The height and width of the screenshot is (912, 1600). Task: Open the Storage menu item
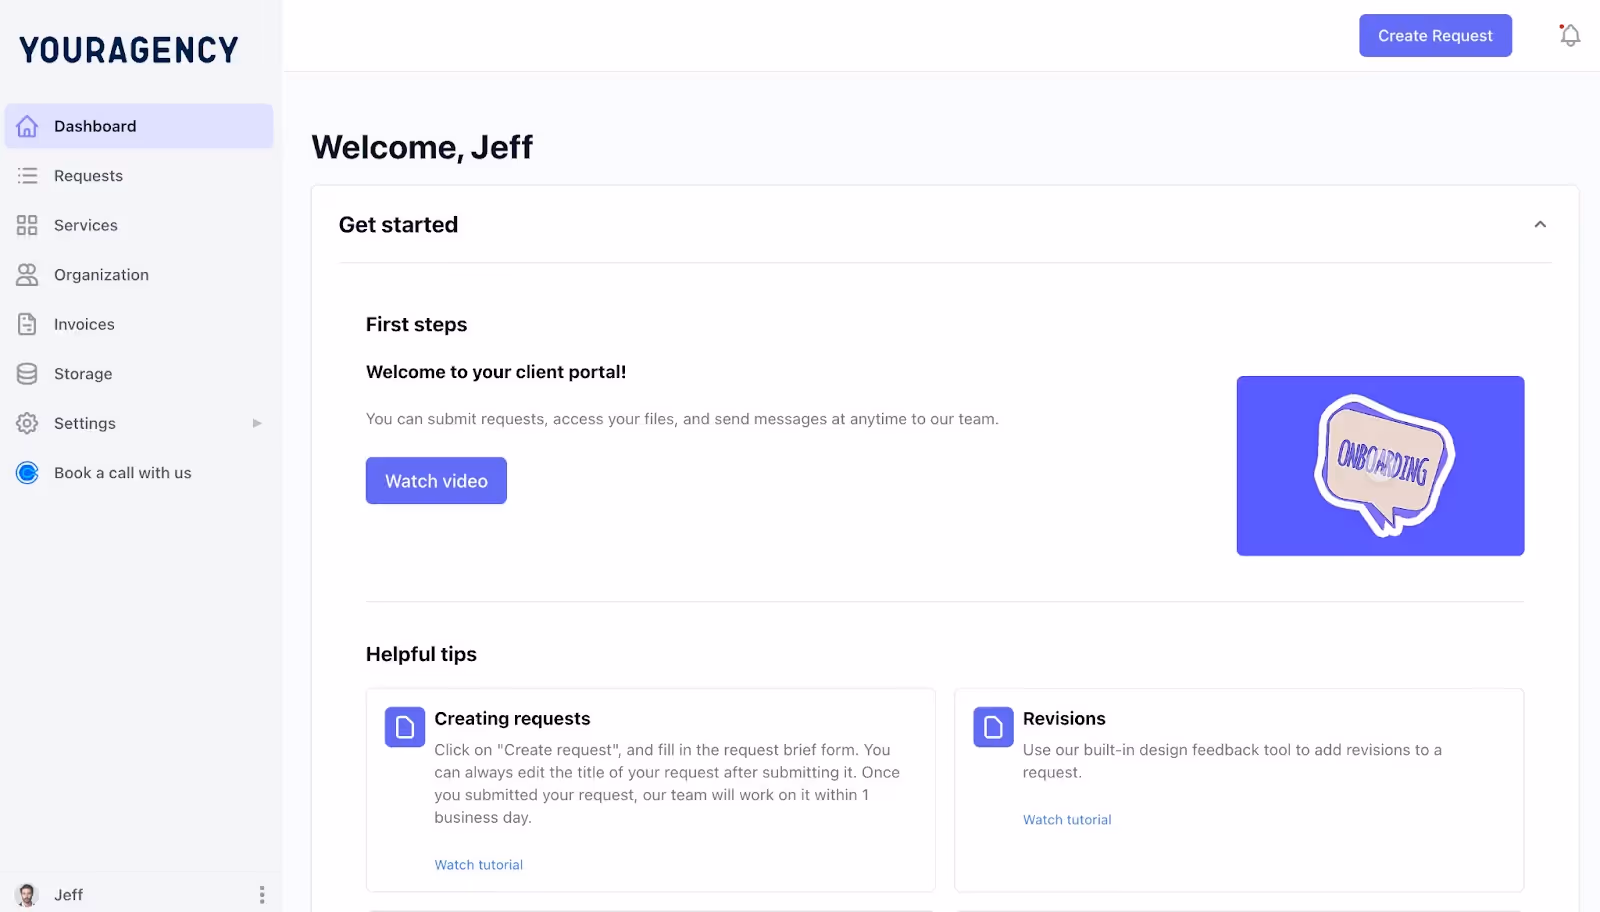tap(139, 374)
